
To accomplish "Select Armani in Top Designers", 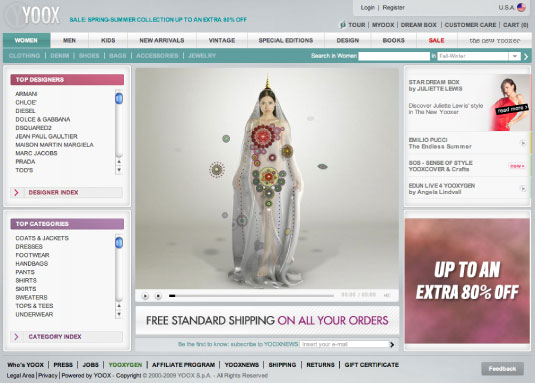I will [26, 94].
